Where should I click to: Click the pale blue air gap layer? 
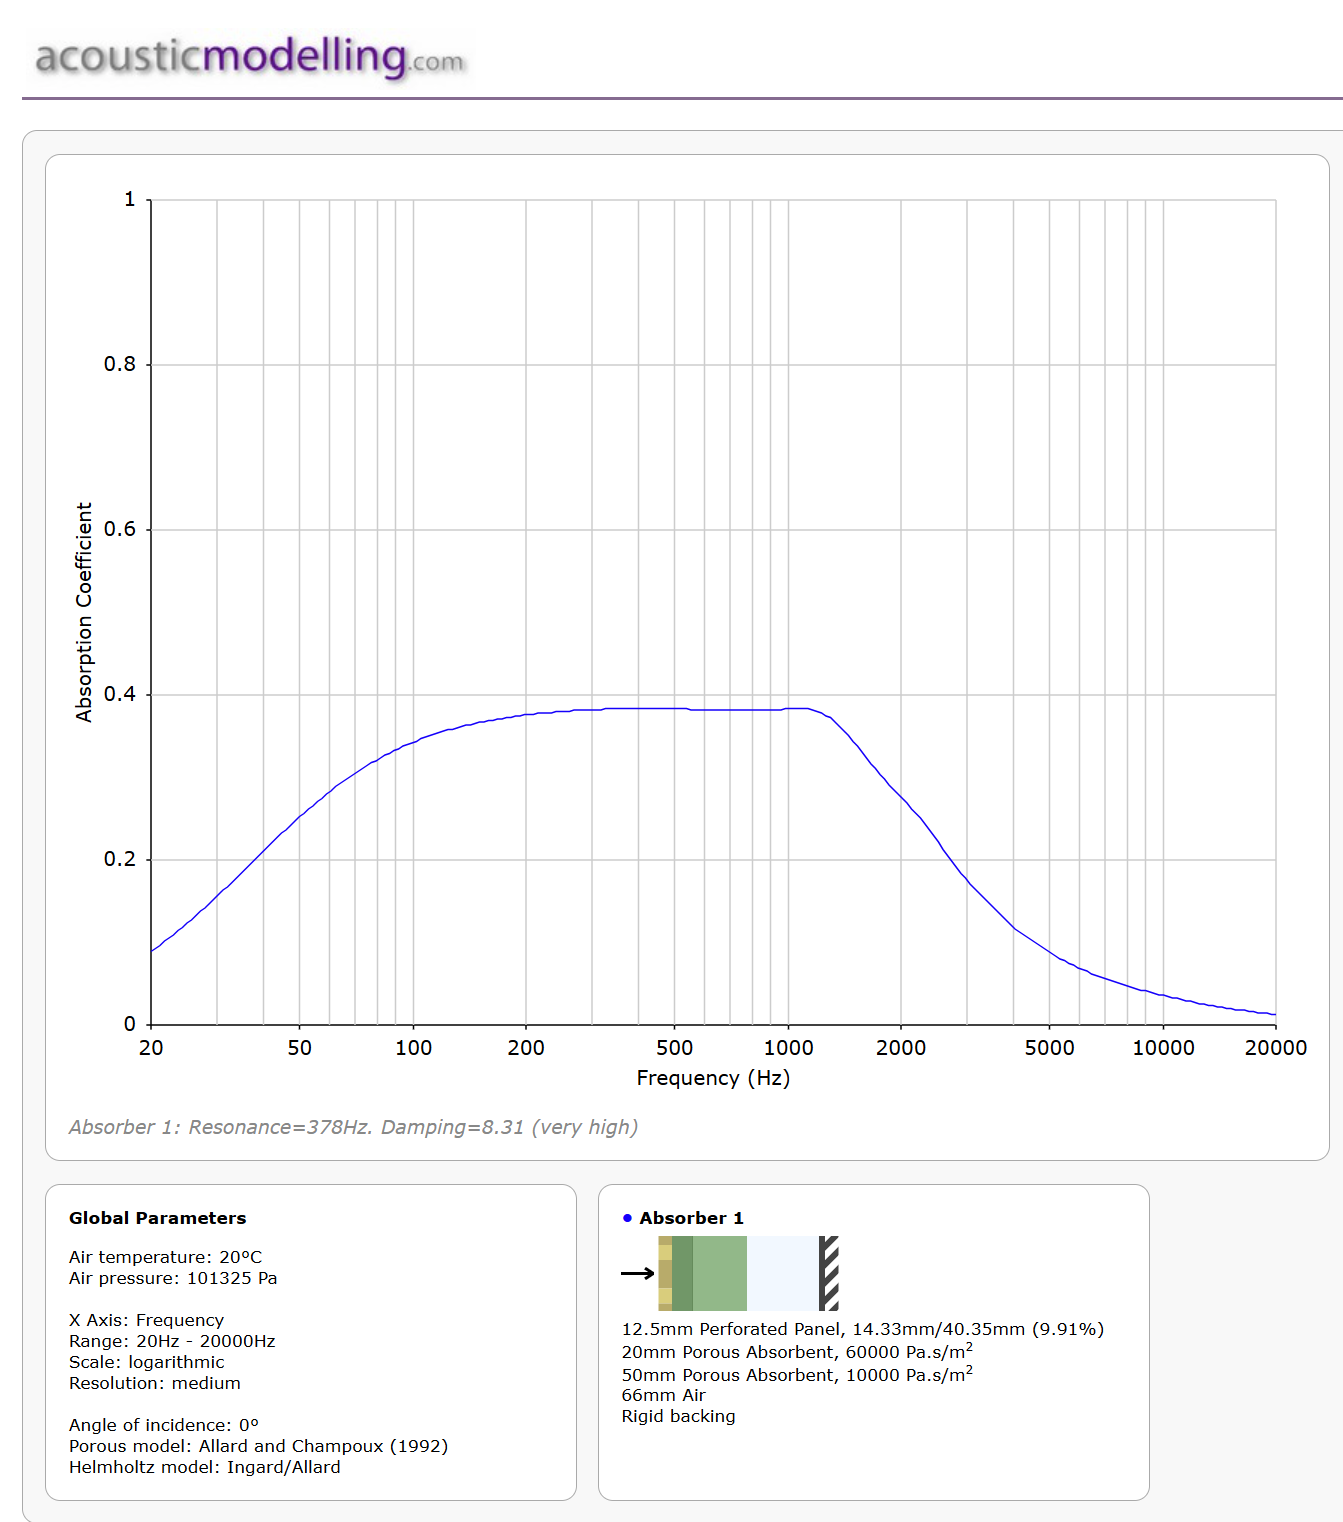click(x=782, y=1273)
